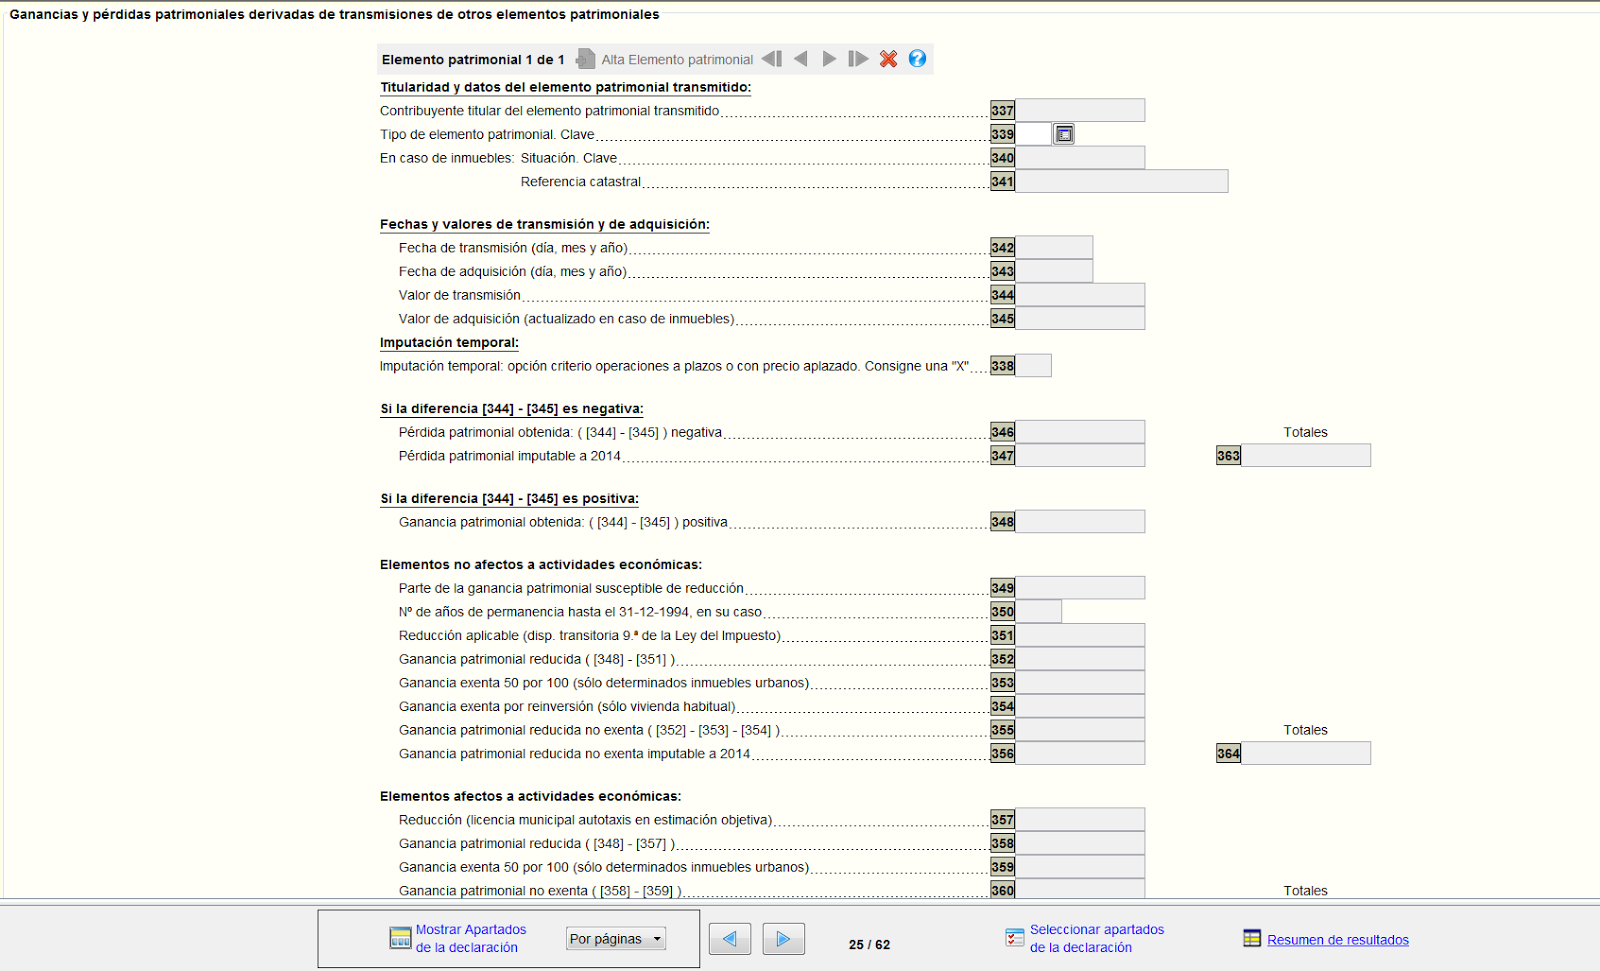This screenshot has width=1600, height=971.
Task: Click the Alta Elemento patrimonial document icon
Action: point(586,59)
